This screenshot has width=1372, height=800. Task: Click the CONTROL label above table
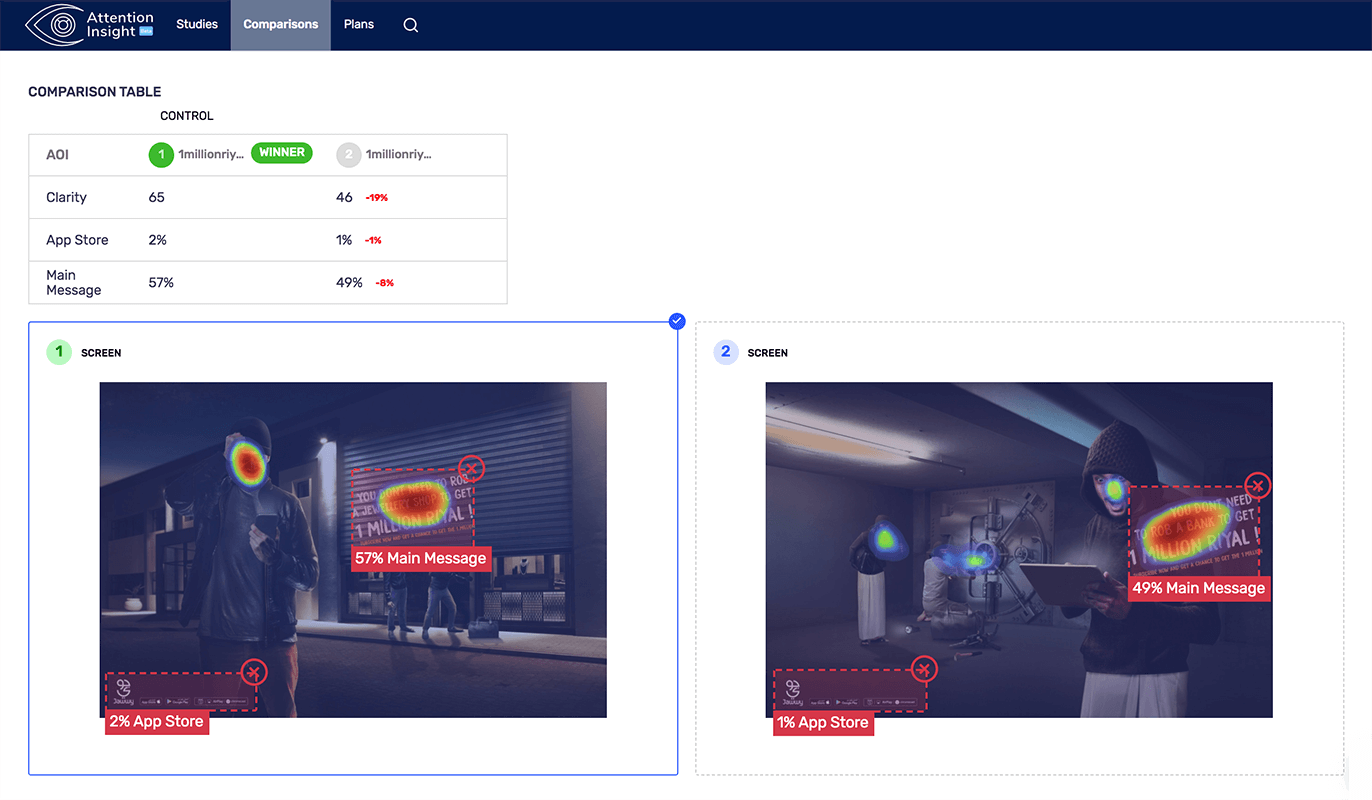pyautogui.click(x=187, y=116)
